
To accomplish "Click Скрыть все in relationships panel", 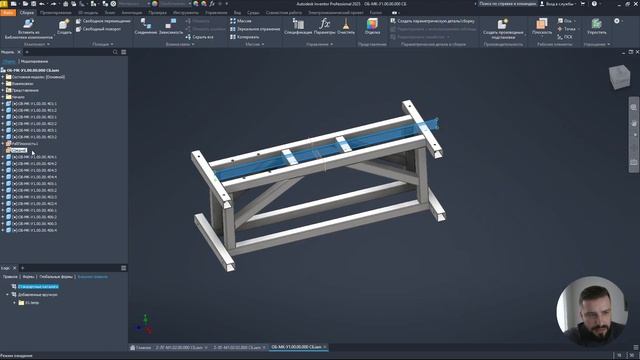I will point(200,37).
